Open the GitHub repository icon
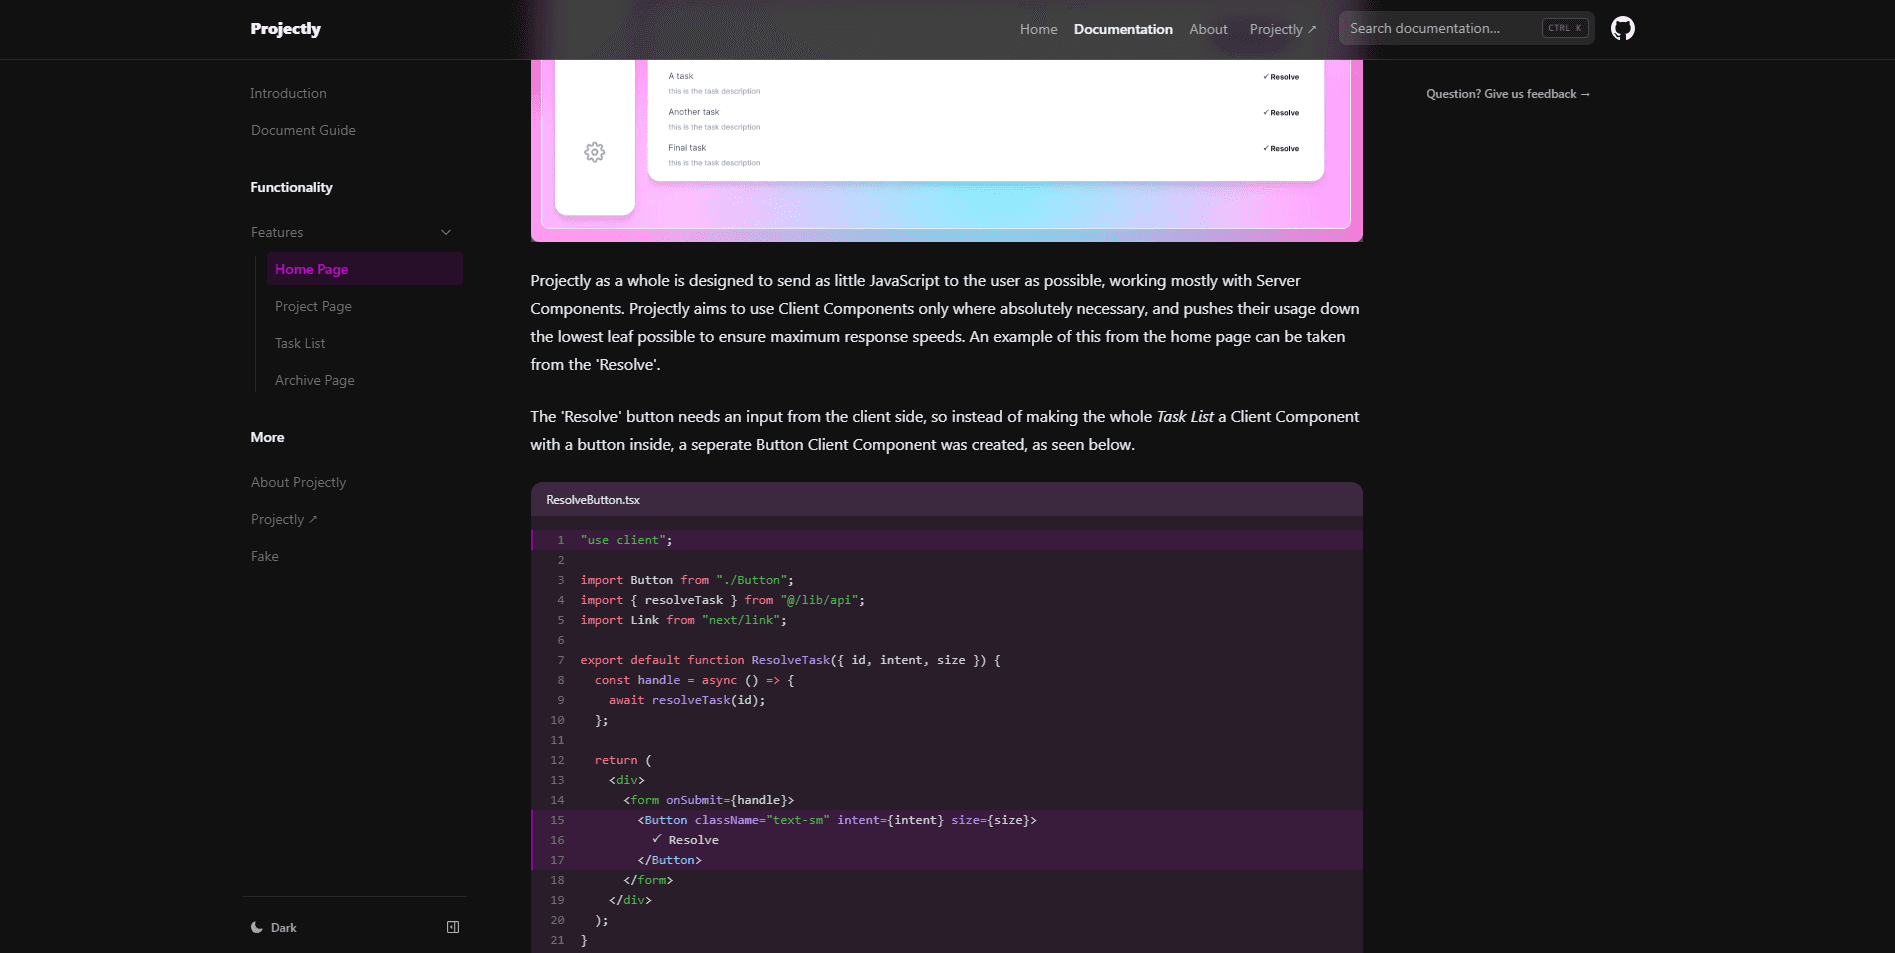The image size is (1895, 953). click(x=1622, y=28)
